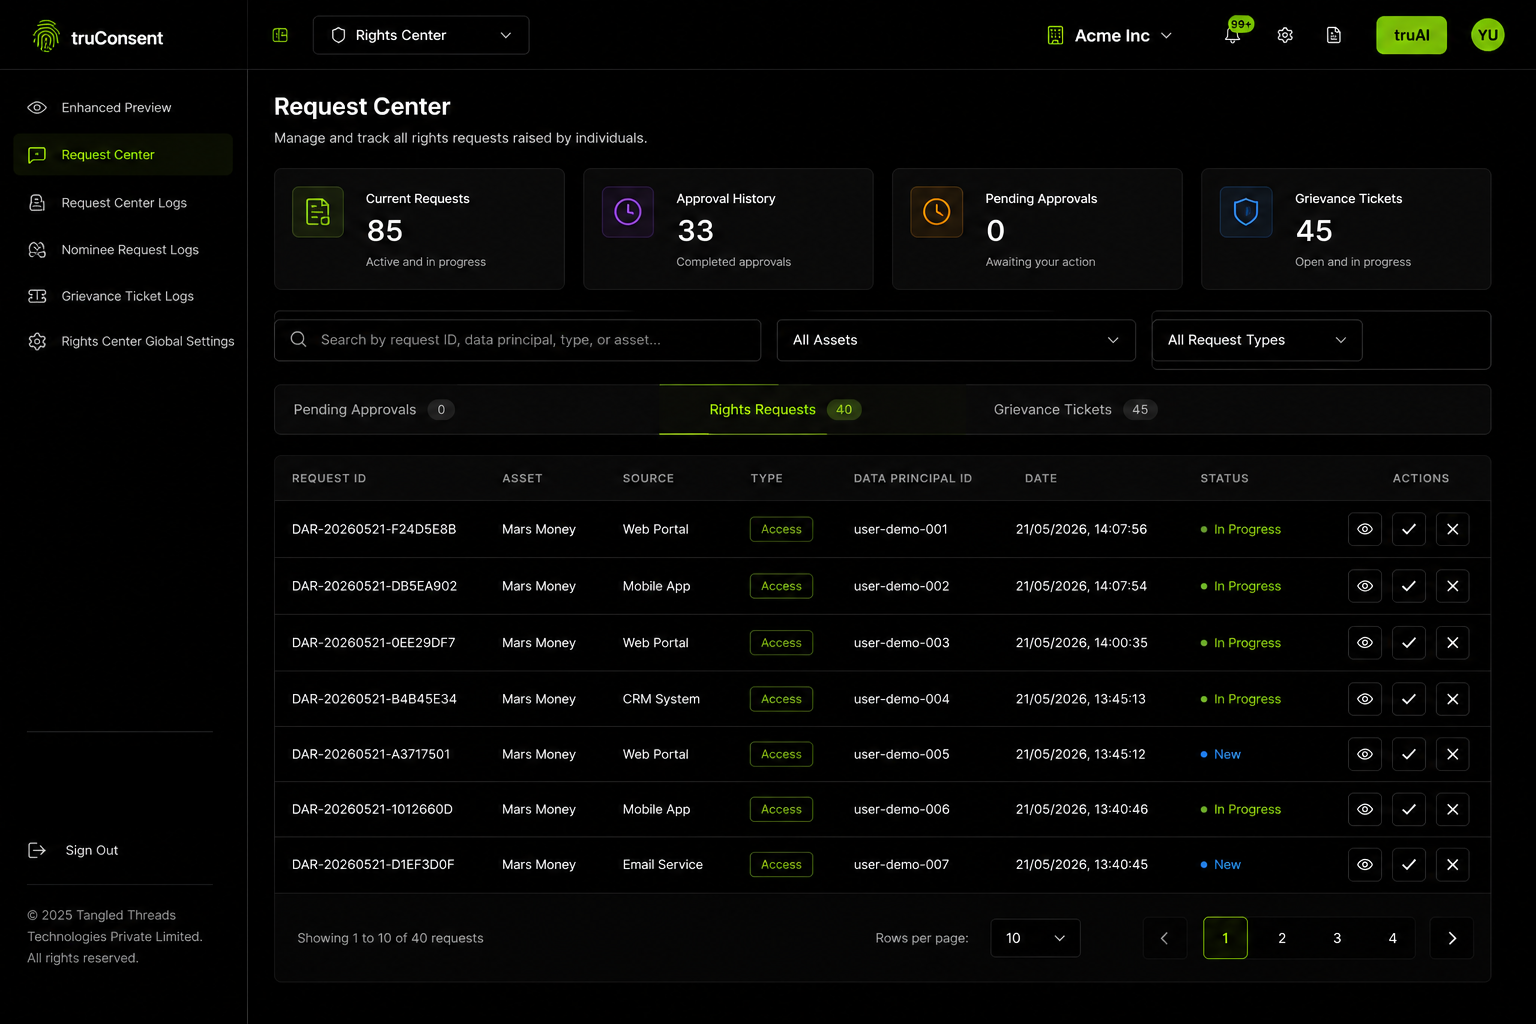The height and width of the screenshot is (1024, 1536).
Task: Switch to the Pending Approvals tab
Action: point(373,409)
